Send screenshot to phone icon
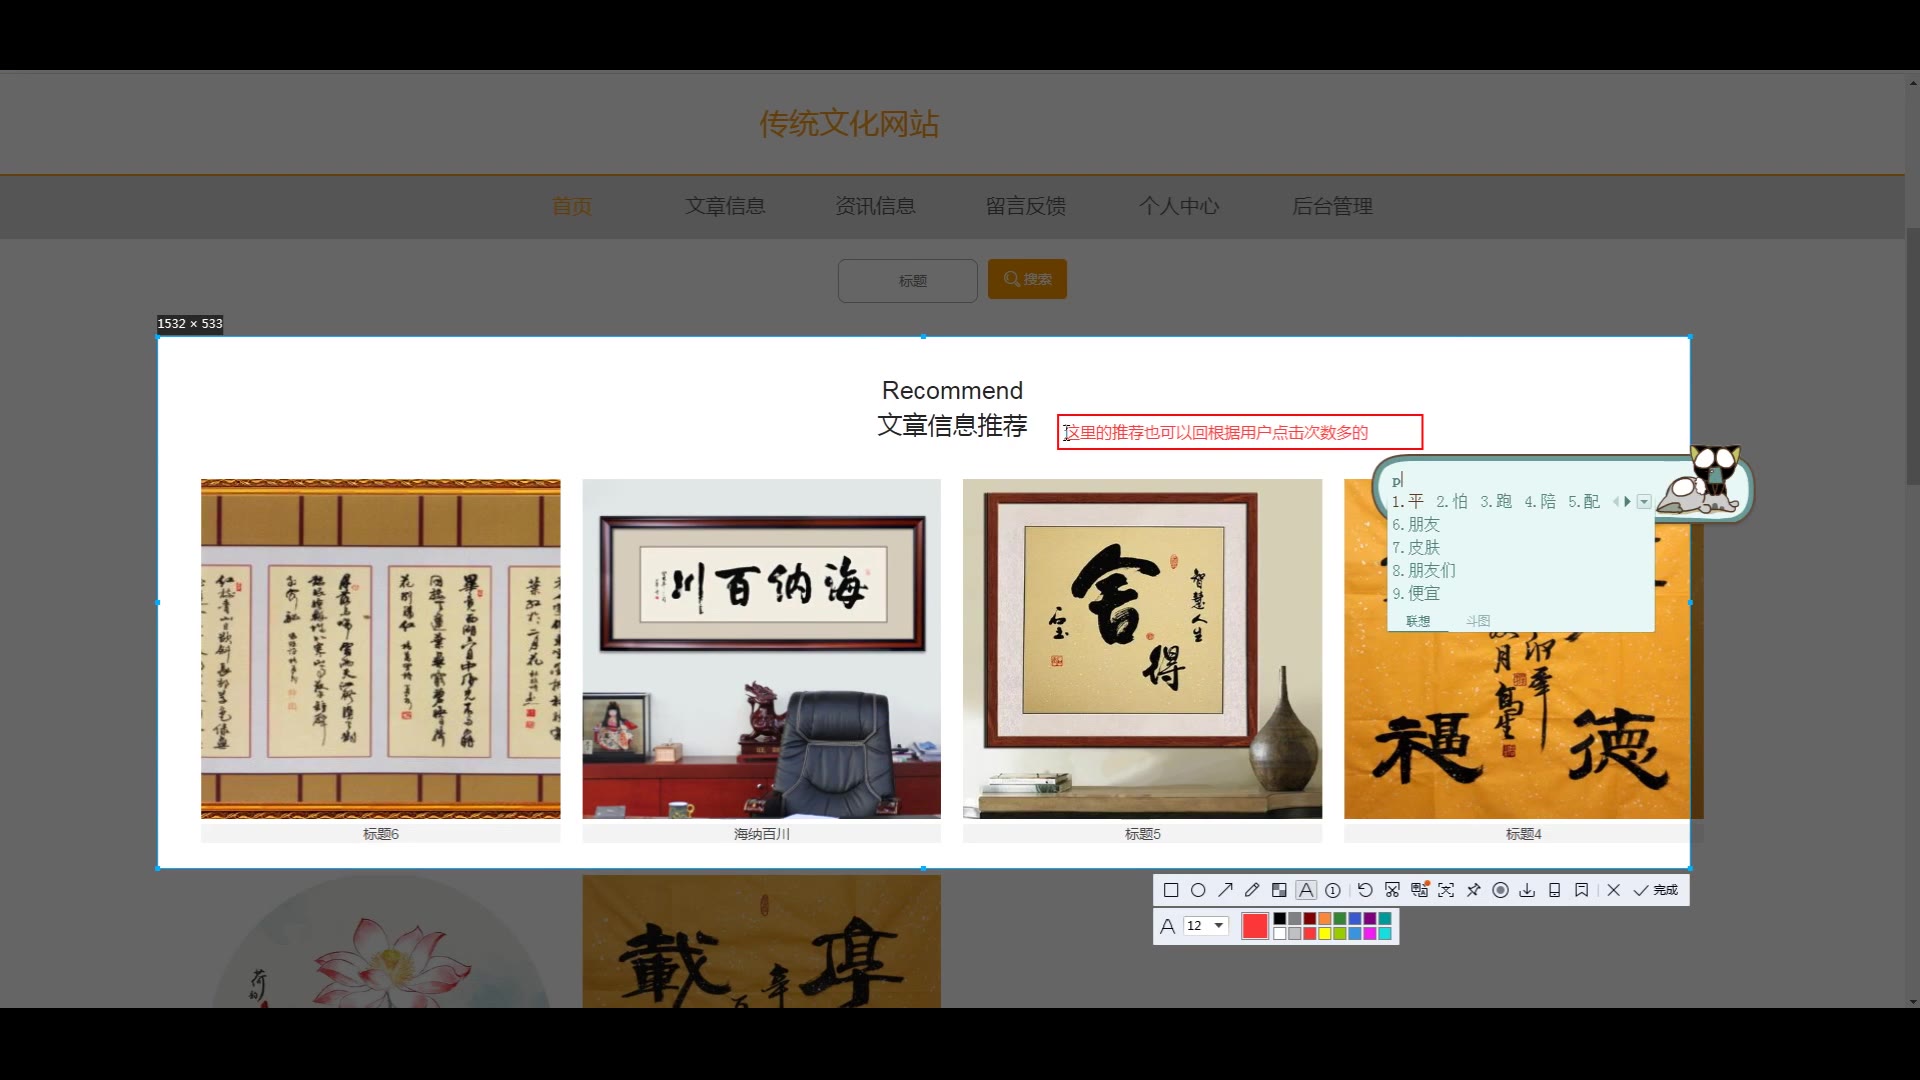 1554,890
